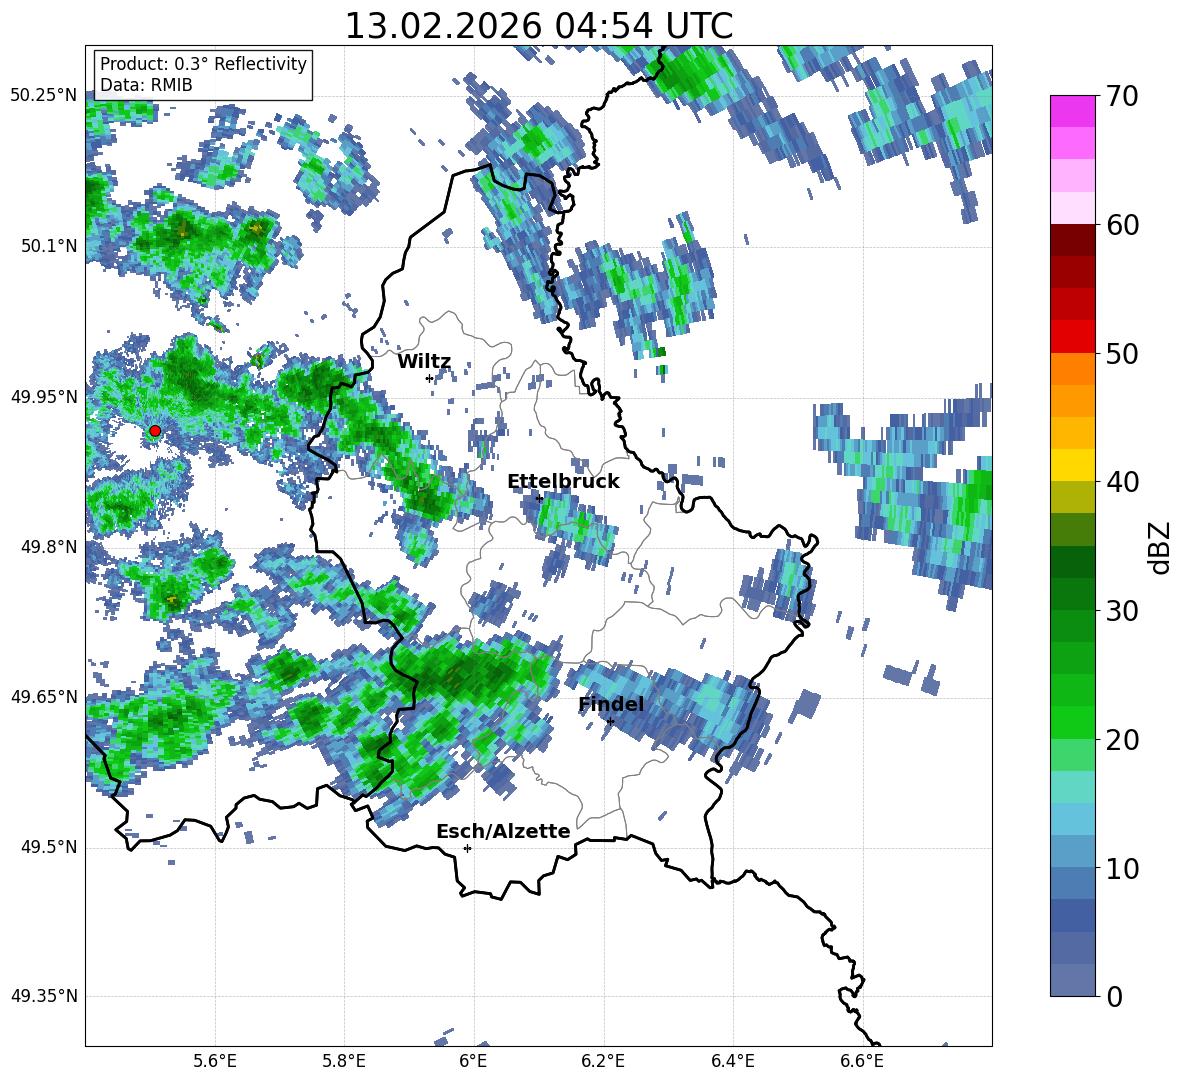The image size is (1184, 1081).
Task: Click the 'Data: RMIB' text
Action: pos(146,85)
